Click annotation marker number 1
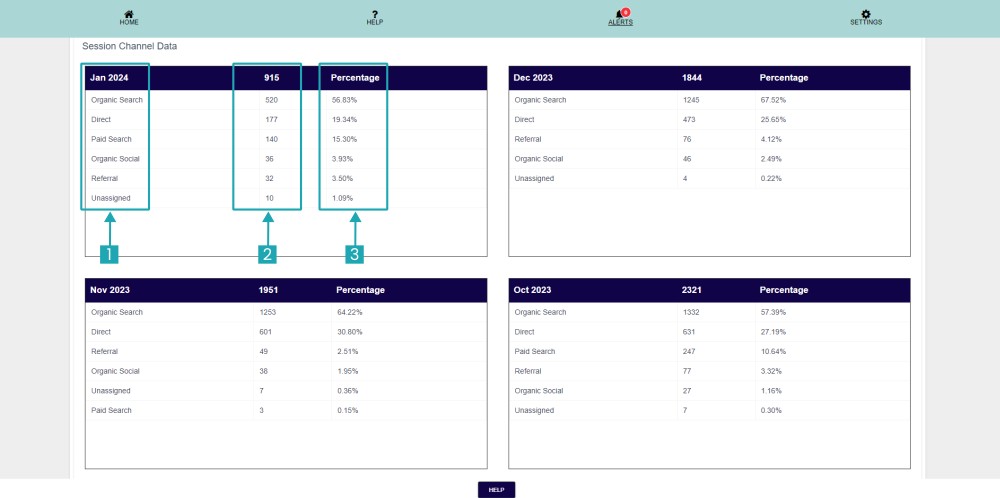 109,254
